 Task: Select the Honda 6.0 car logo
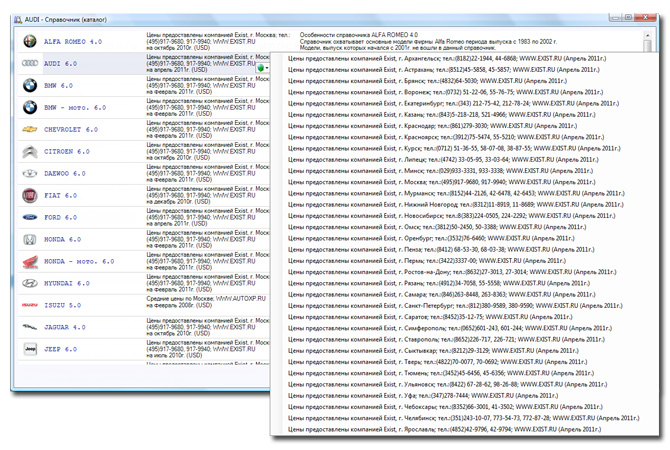pos(29,239)
